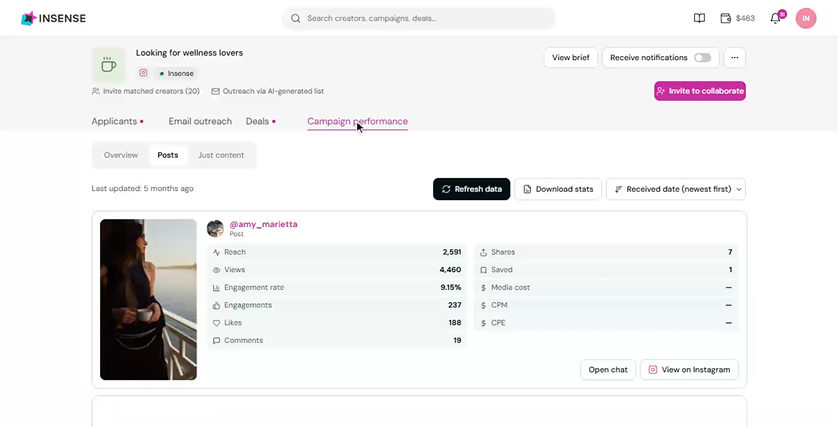The image size is (838, 427).
Task: Click the Comments bubble icon
Action: click(216, 340)
